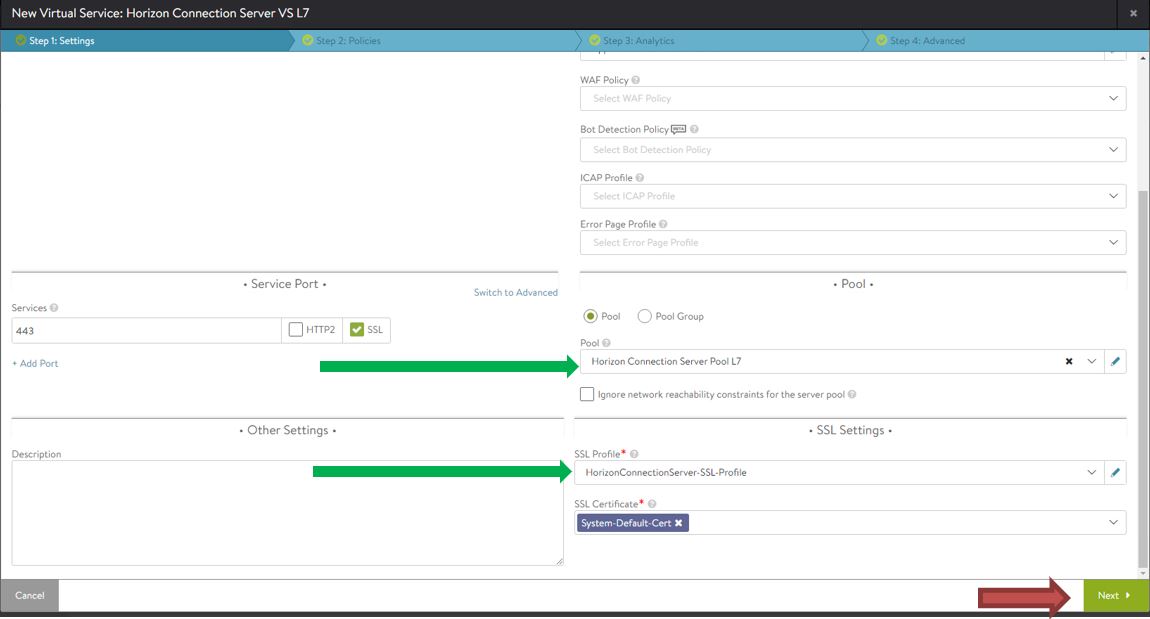
Task: Go to Step 4: Advanced tab
Action: click(1006, 40)
